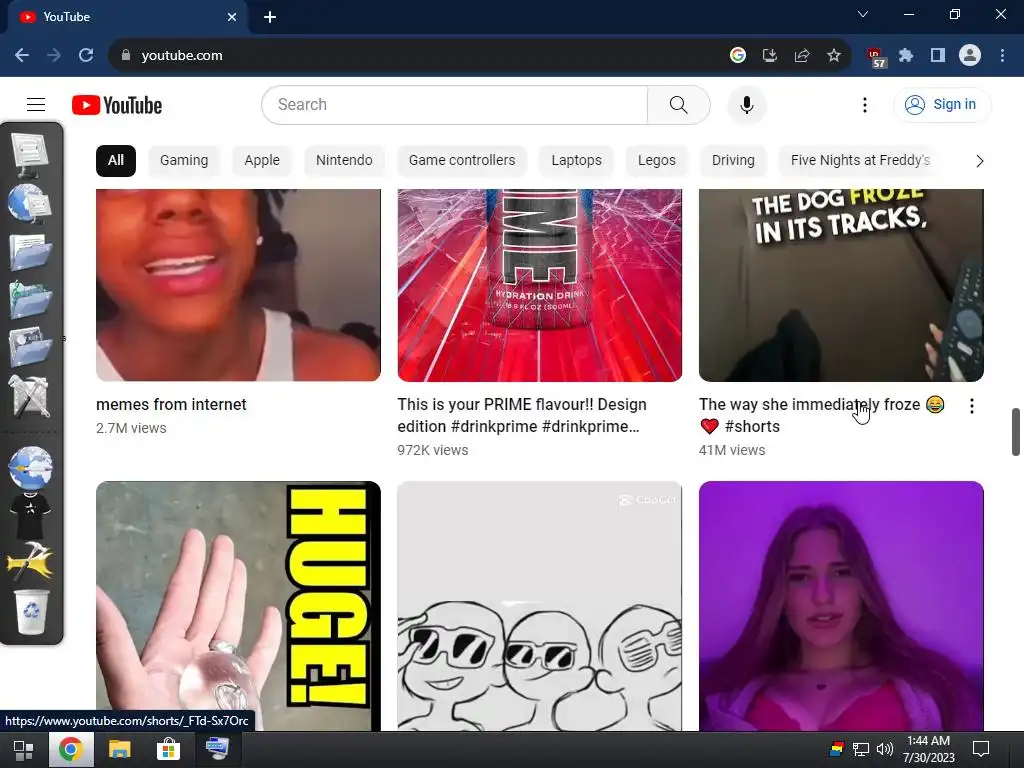
Task: Open new browser tab
Action: [270, 17]
